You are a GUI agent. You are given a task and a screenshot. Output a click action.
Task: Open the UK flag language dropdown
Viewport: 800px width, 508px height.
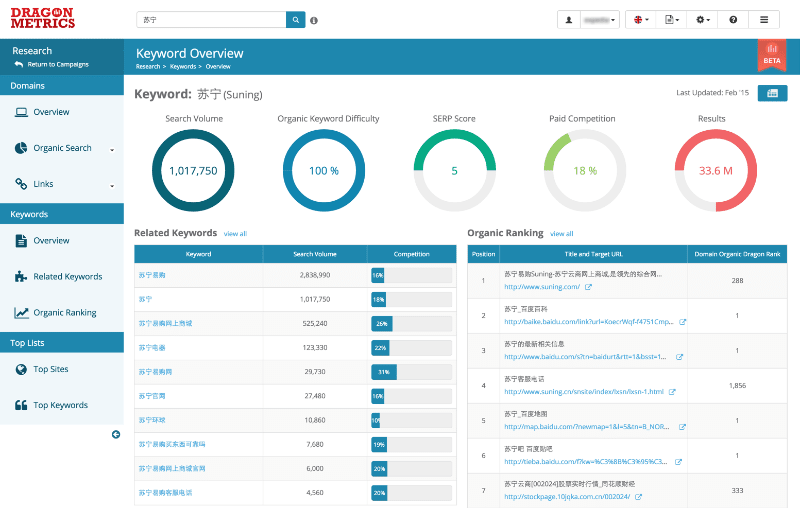click(640, 19)
